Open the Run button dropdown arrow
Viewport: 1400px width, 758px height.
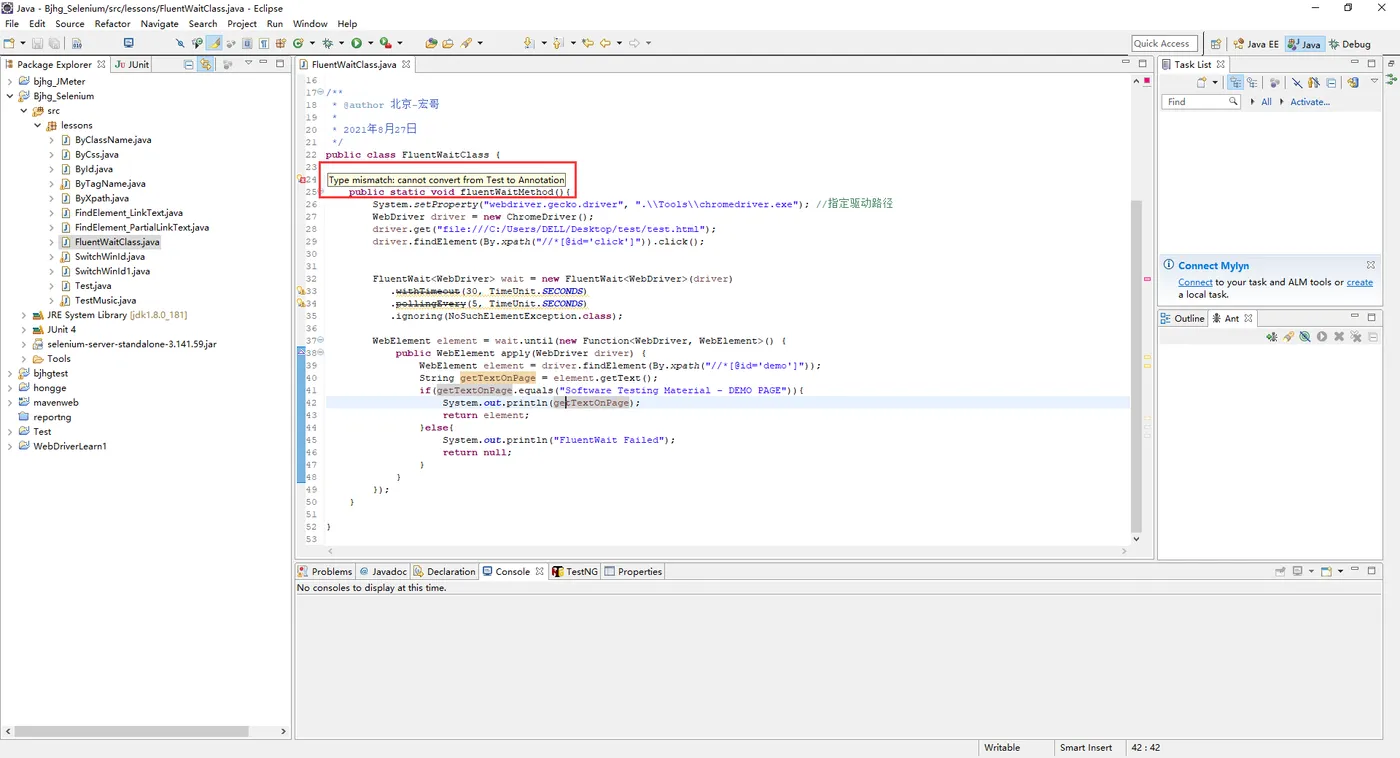click(x=369, y=43)
